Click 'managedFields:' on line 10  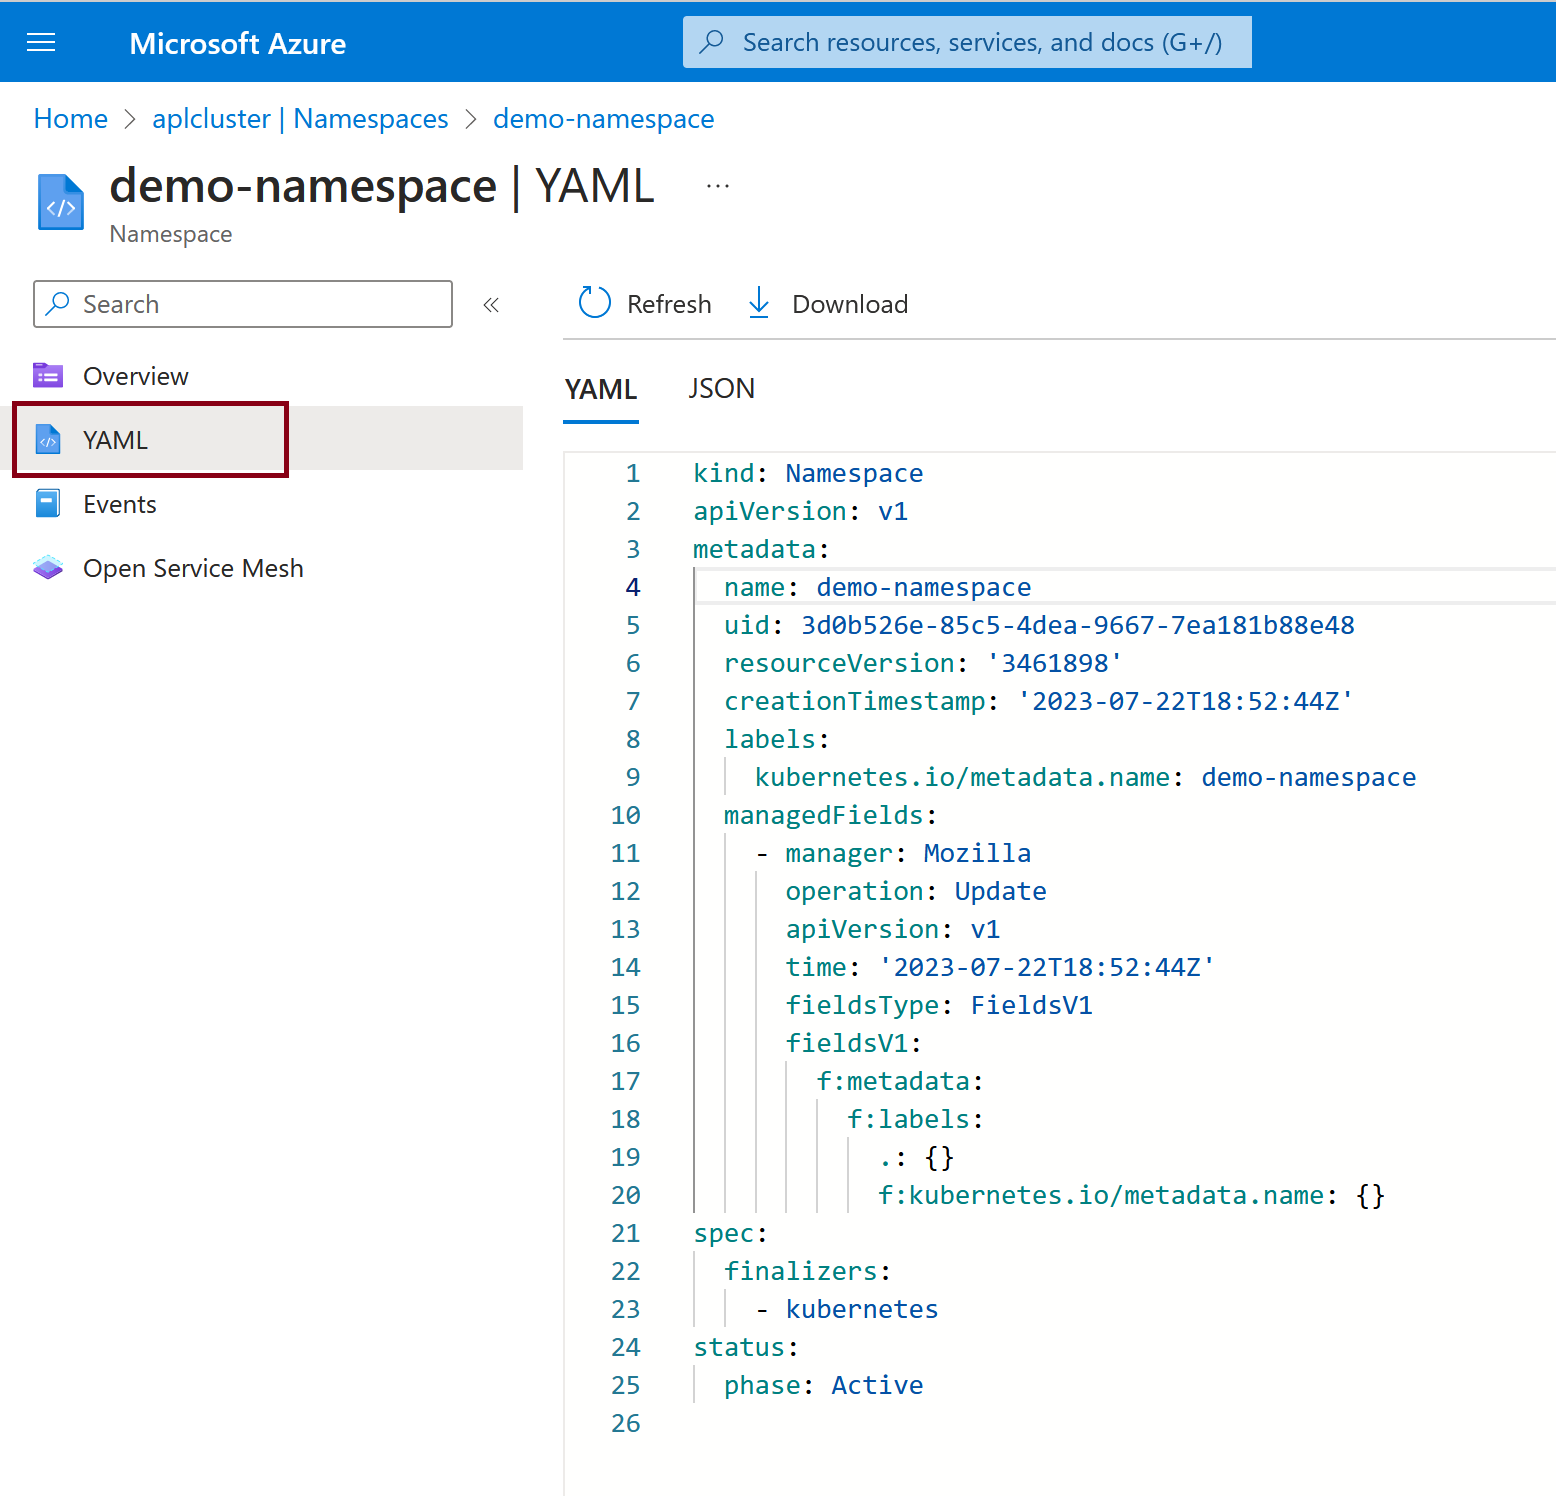pos(831,815)
